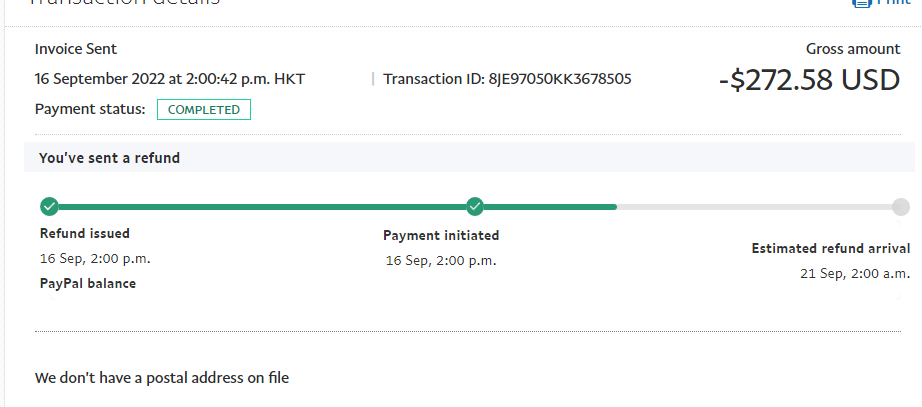Click the Refund issued step label

pyautogui.click(x=85, y=234)
